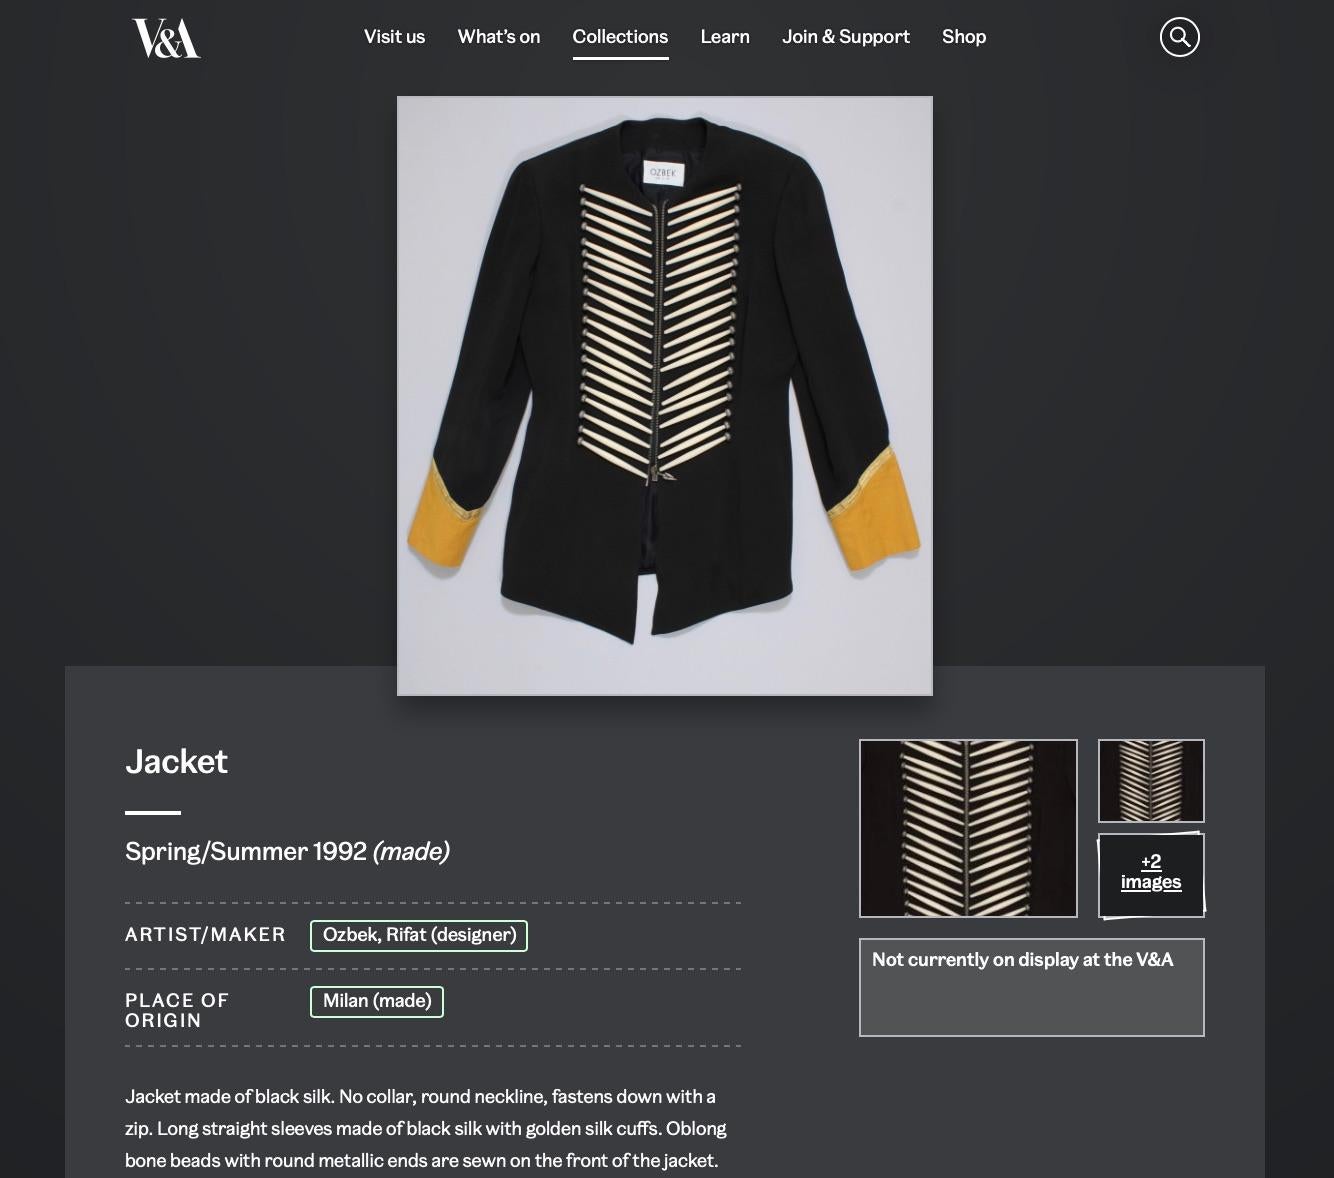Viewport: 1334px width, 1178px height.
Task: View the large bead detail thumbnail
Action: [968, 828]
